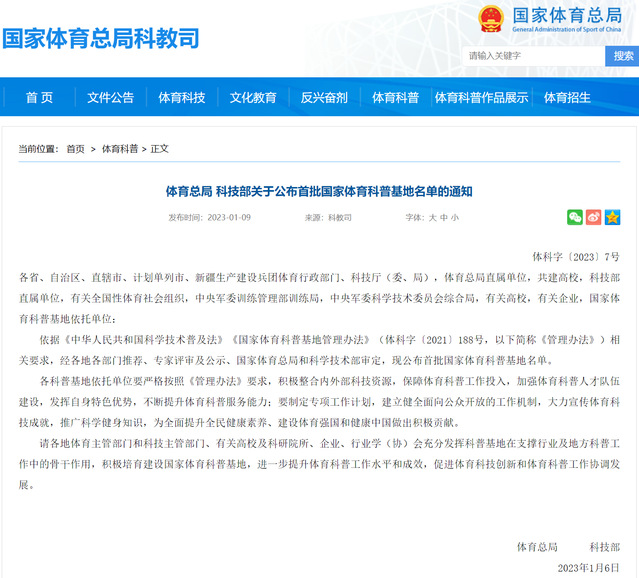This screenshot has height=578, width=639.
Task: Click the 国家体育总局科教司 site title
Action: [x=101, y=38]
